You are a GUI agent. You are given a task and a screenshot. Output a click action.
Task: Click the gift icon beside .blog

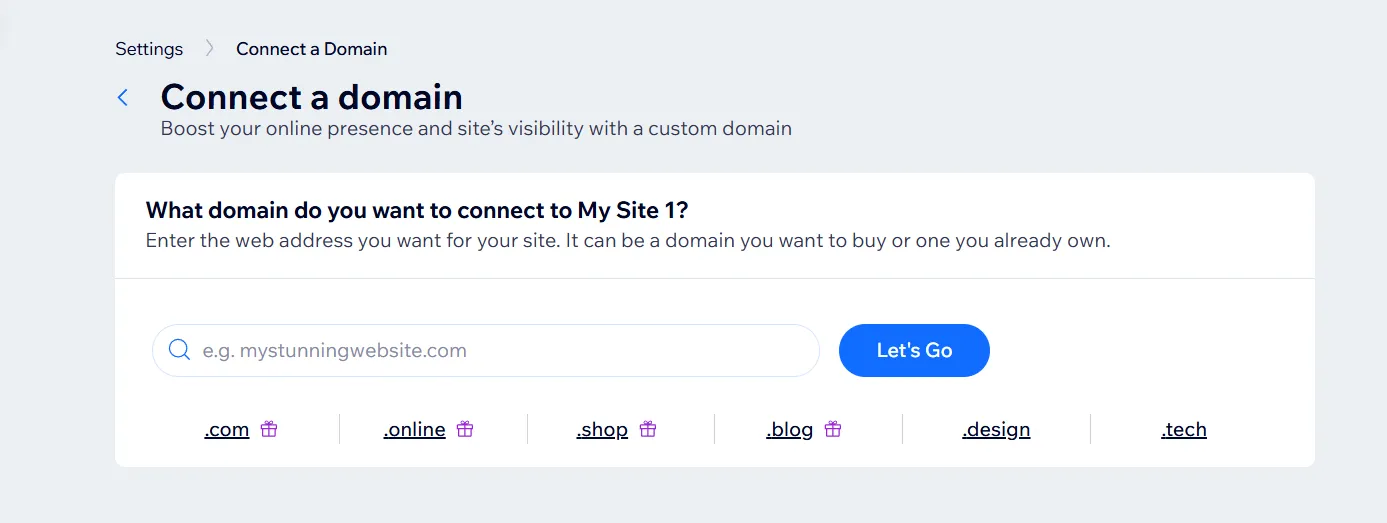tap(833, 429)
